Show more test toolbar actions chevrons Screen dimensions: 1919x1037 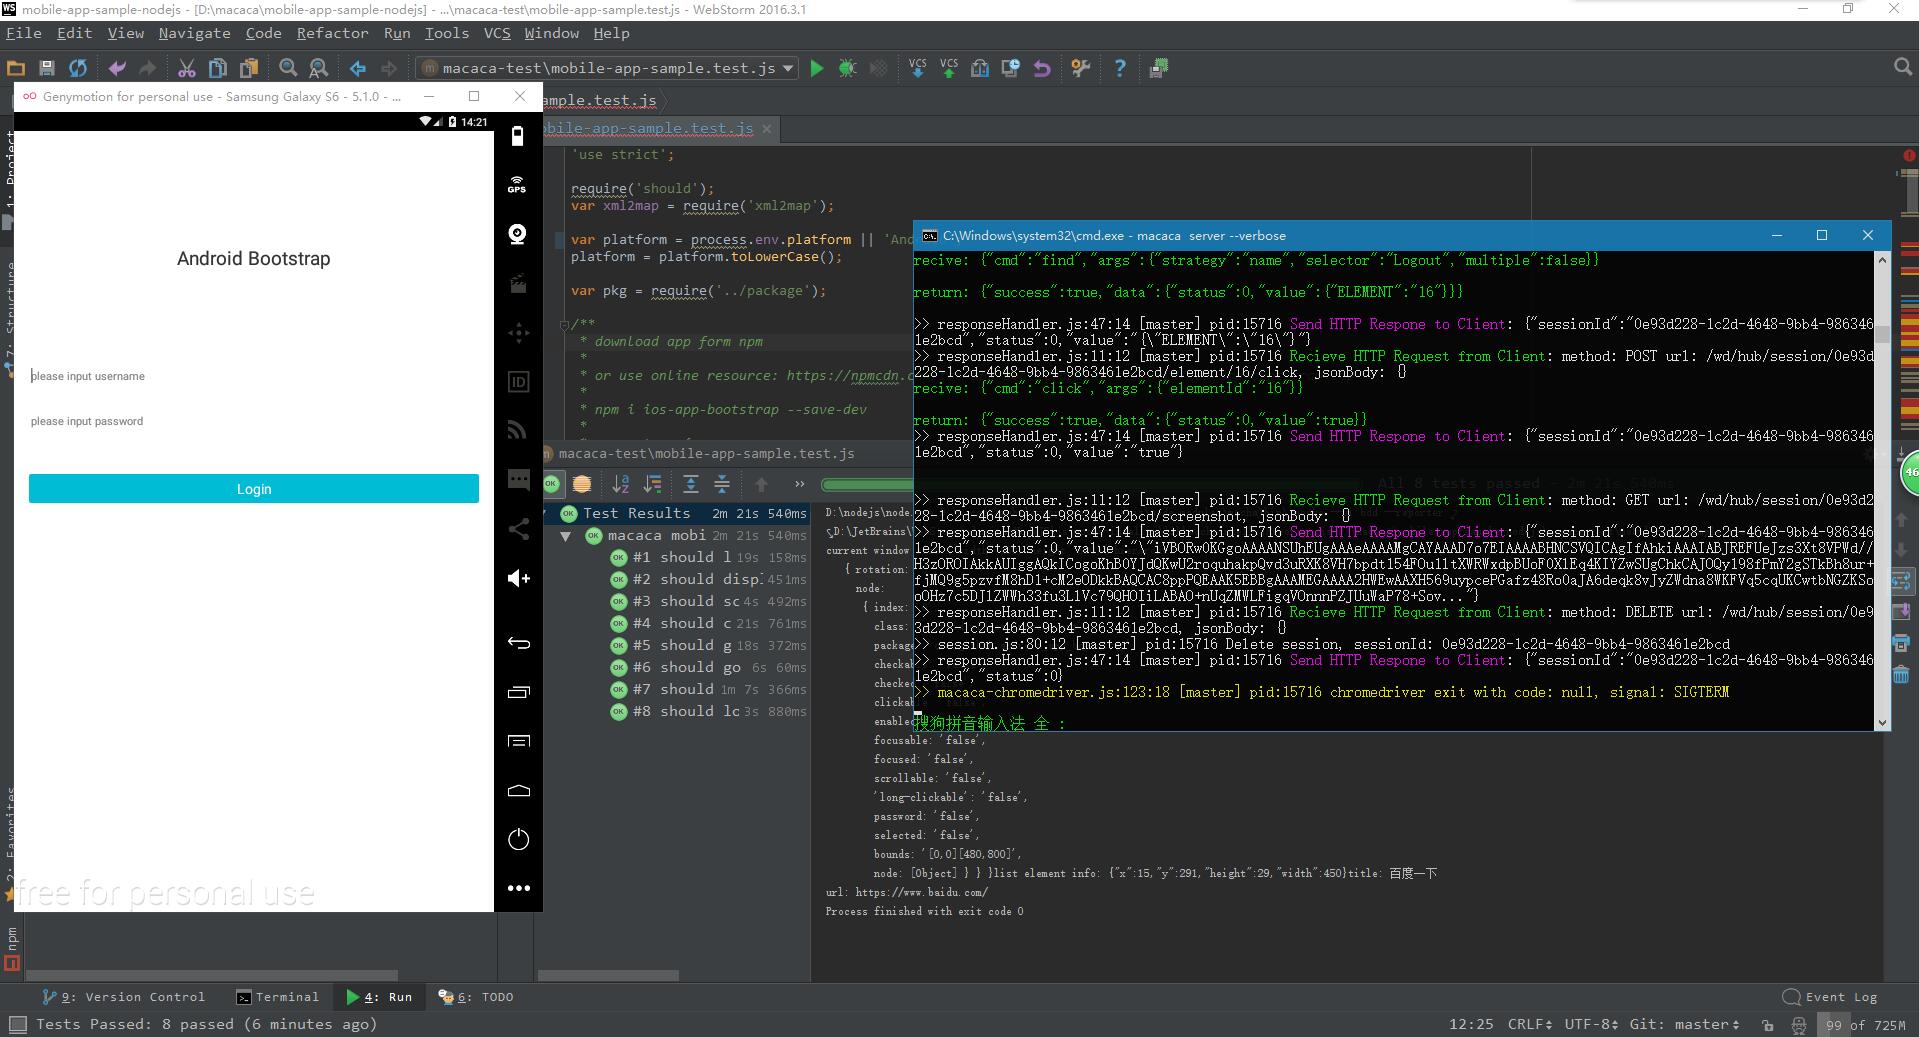[799, 484]
